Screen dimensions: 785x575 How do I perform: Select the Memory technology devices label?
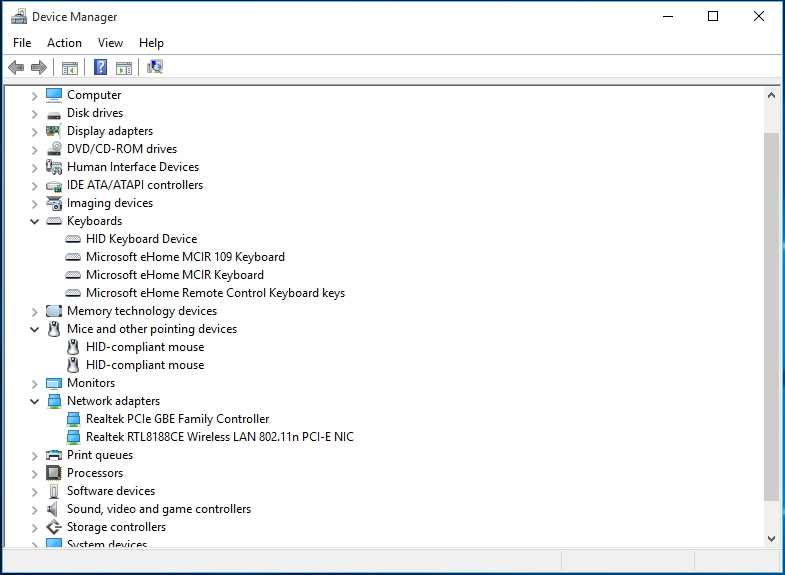tap(142, 311)
